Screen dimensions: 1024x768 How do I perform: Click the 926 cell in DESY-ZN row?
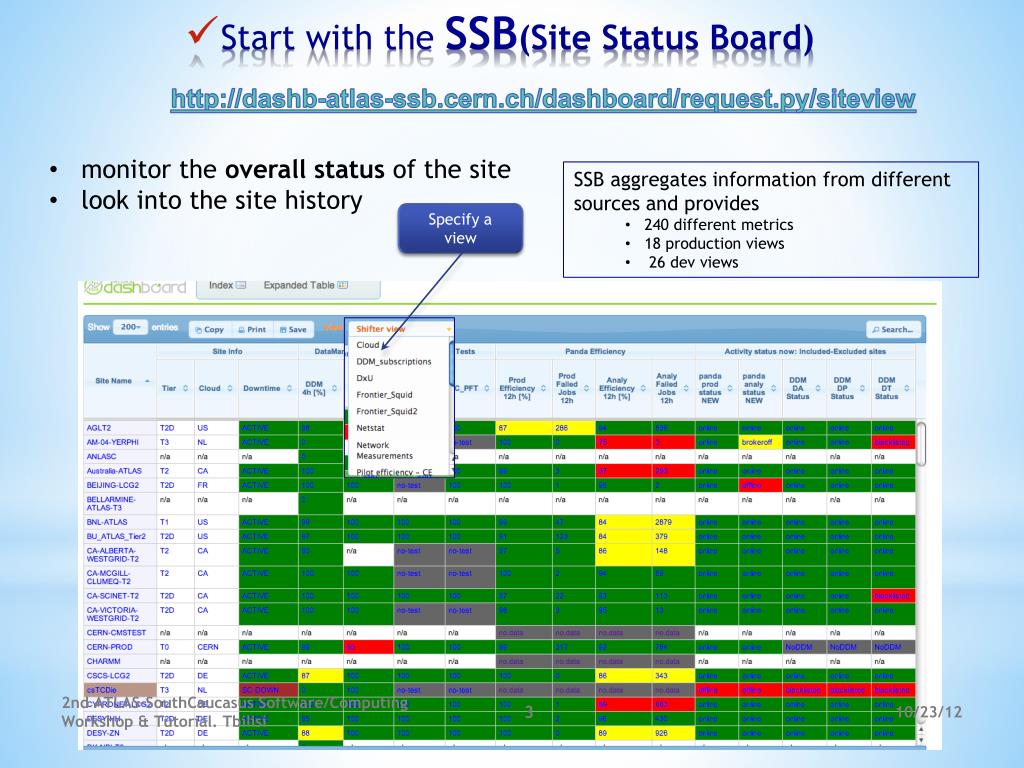[x=673, y=733]
